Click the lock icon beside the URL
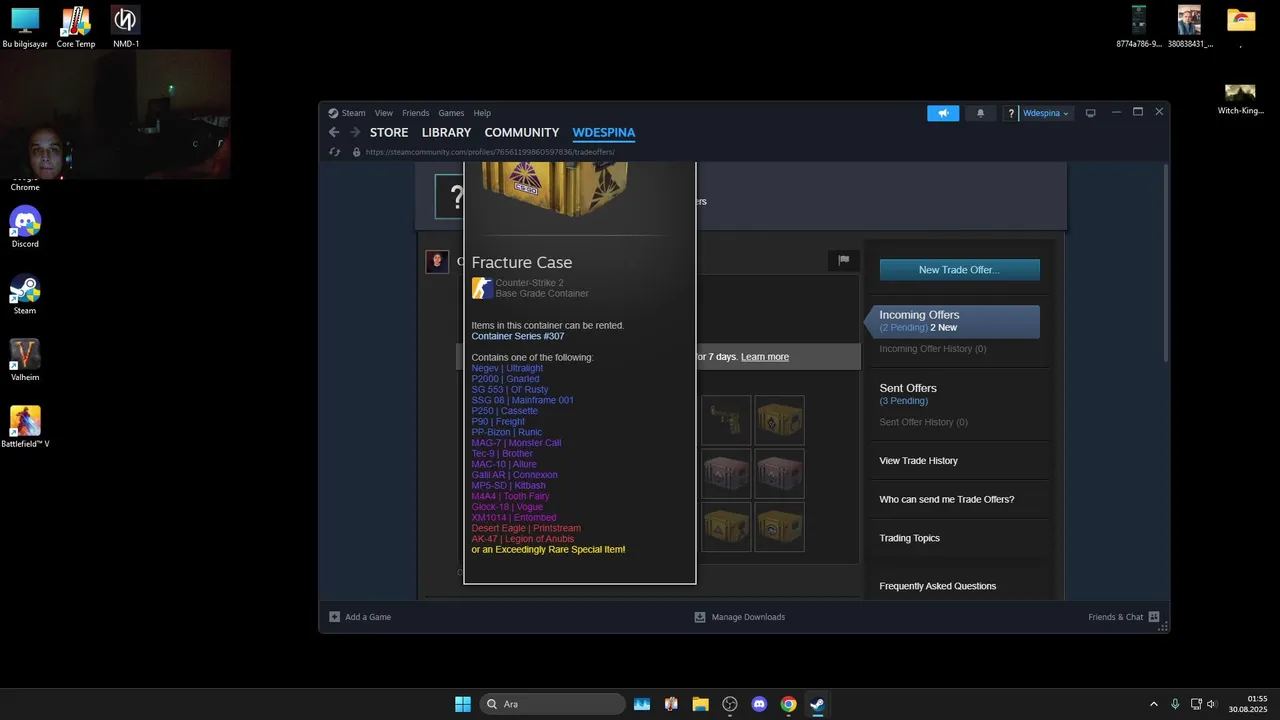The image size is (1280, 720). pyautogui.click(x=356, y=152)
